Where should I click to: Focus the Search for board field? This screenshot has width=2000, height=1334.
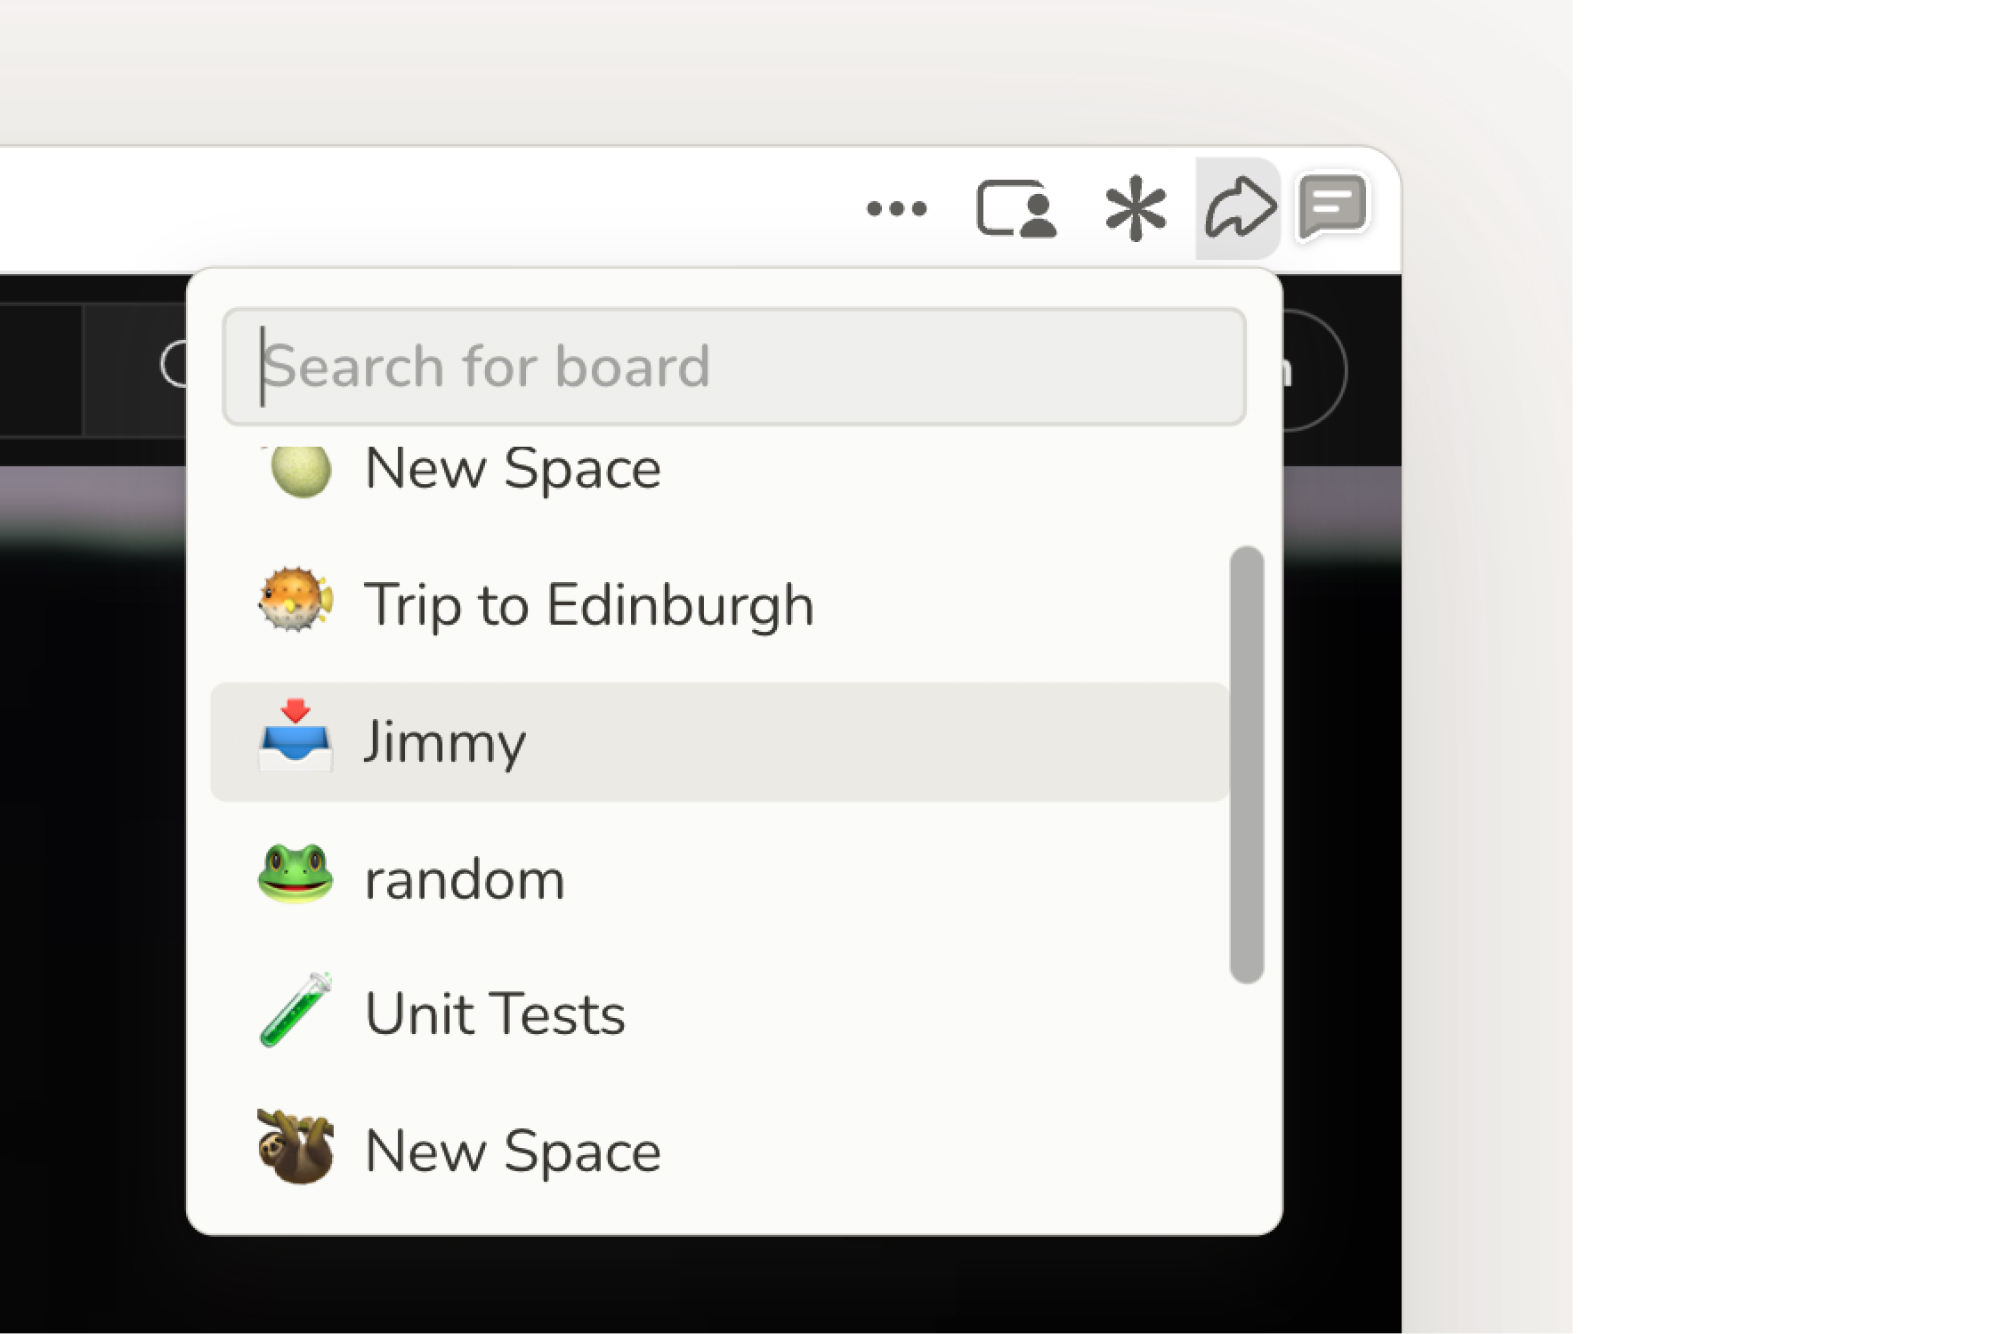[x=734, y=366]
